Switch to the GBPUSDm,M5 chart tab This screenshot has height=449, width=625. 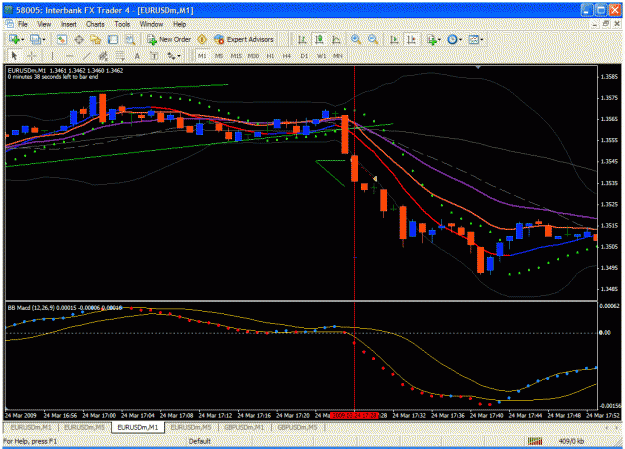297,427
